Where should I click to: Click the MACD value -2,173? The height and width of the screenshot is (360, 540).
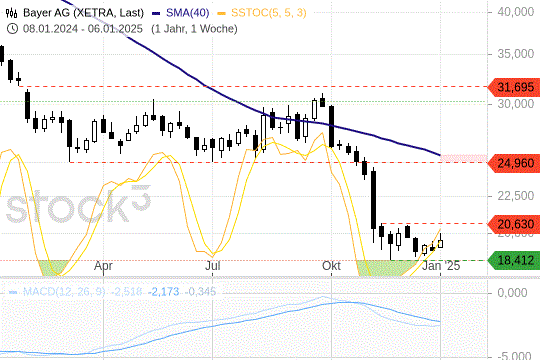163,292
